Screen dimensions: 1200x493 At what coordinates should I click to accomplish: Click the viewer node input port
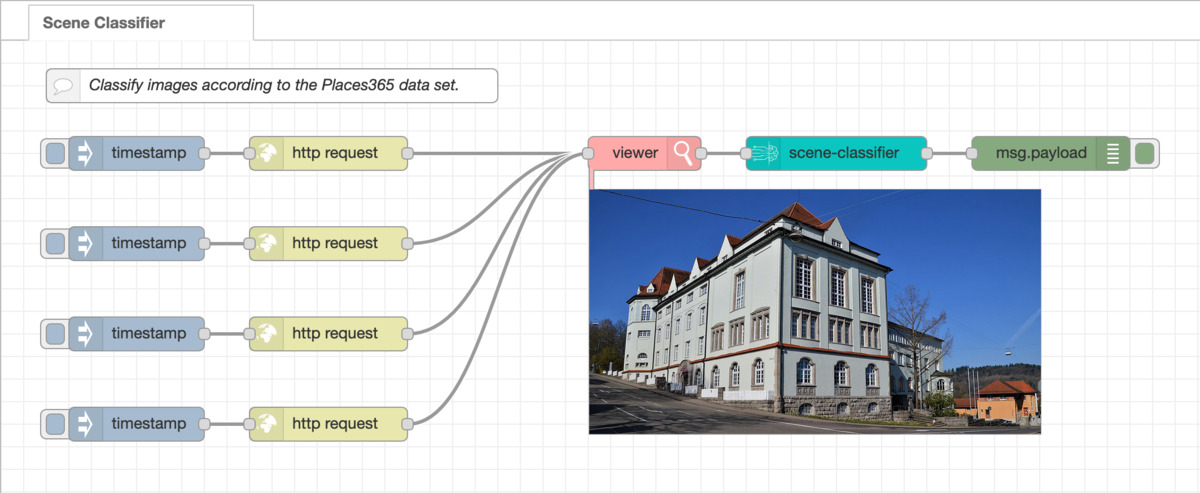pos(588,153)
